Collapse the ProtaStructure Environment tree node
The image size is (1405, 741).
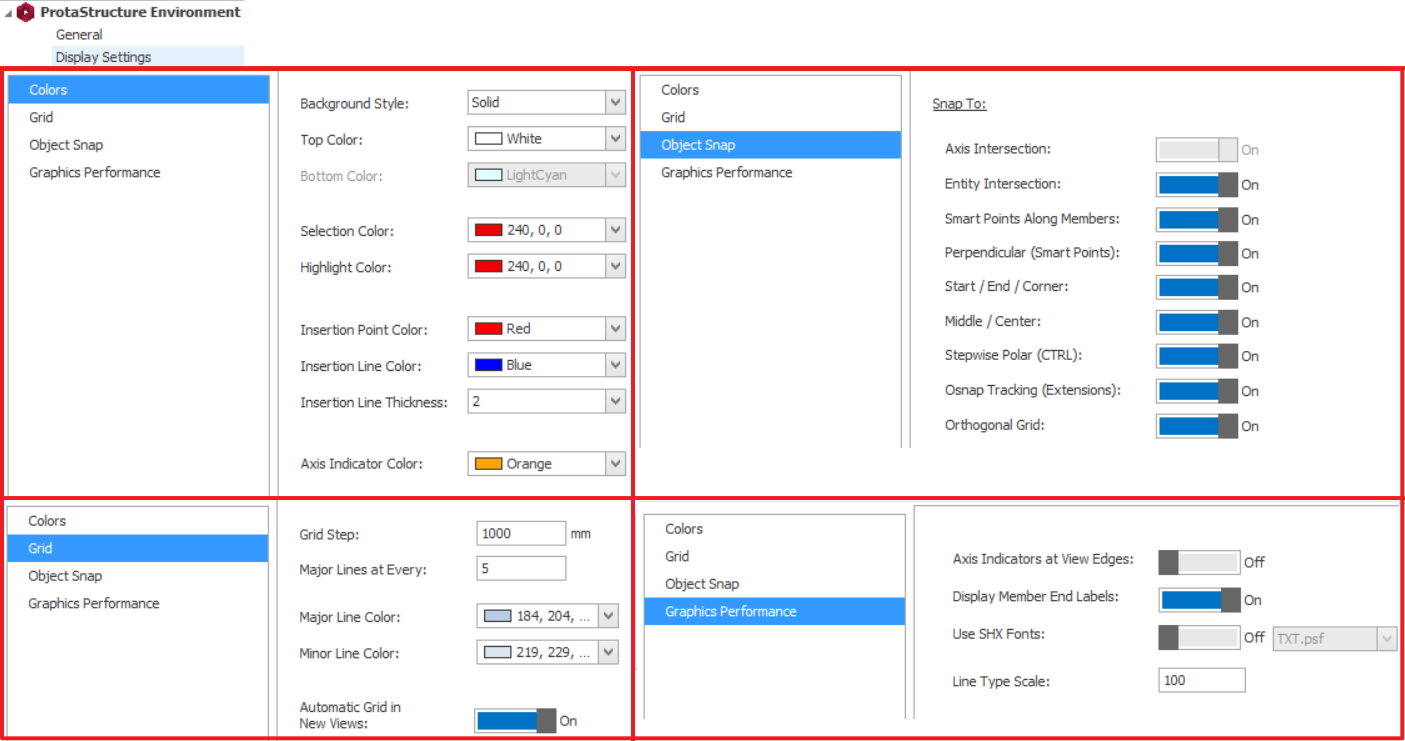pos(8,13)
